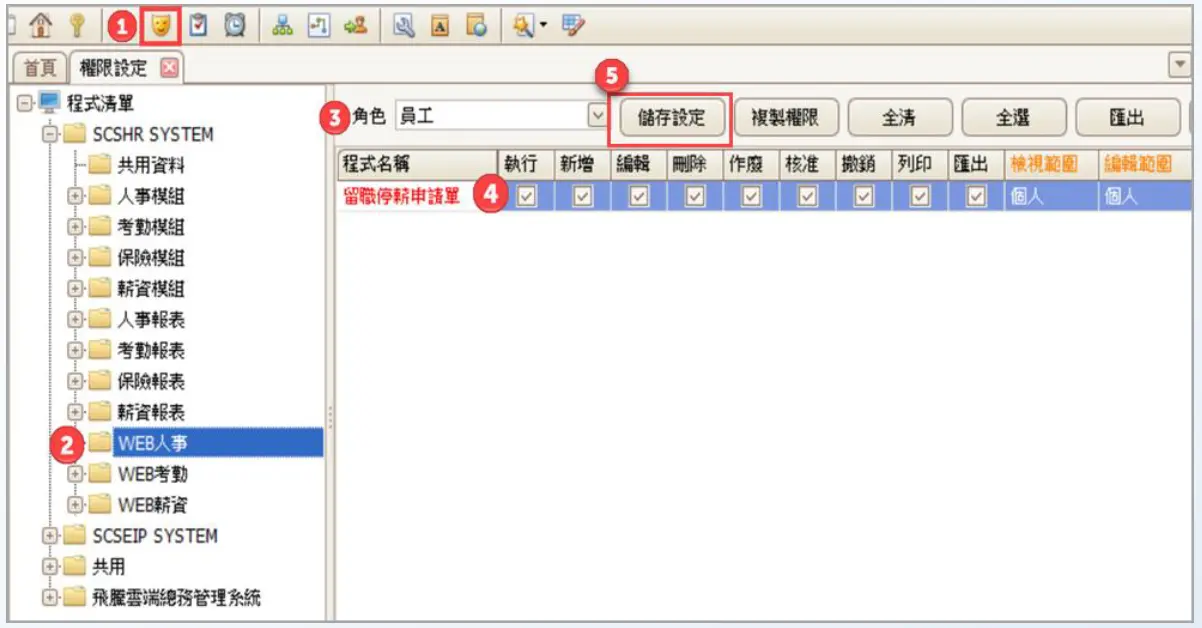The image size is (1202, 628).
Task: Switch to the 首頁 tab
Action: coord(40,68)
